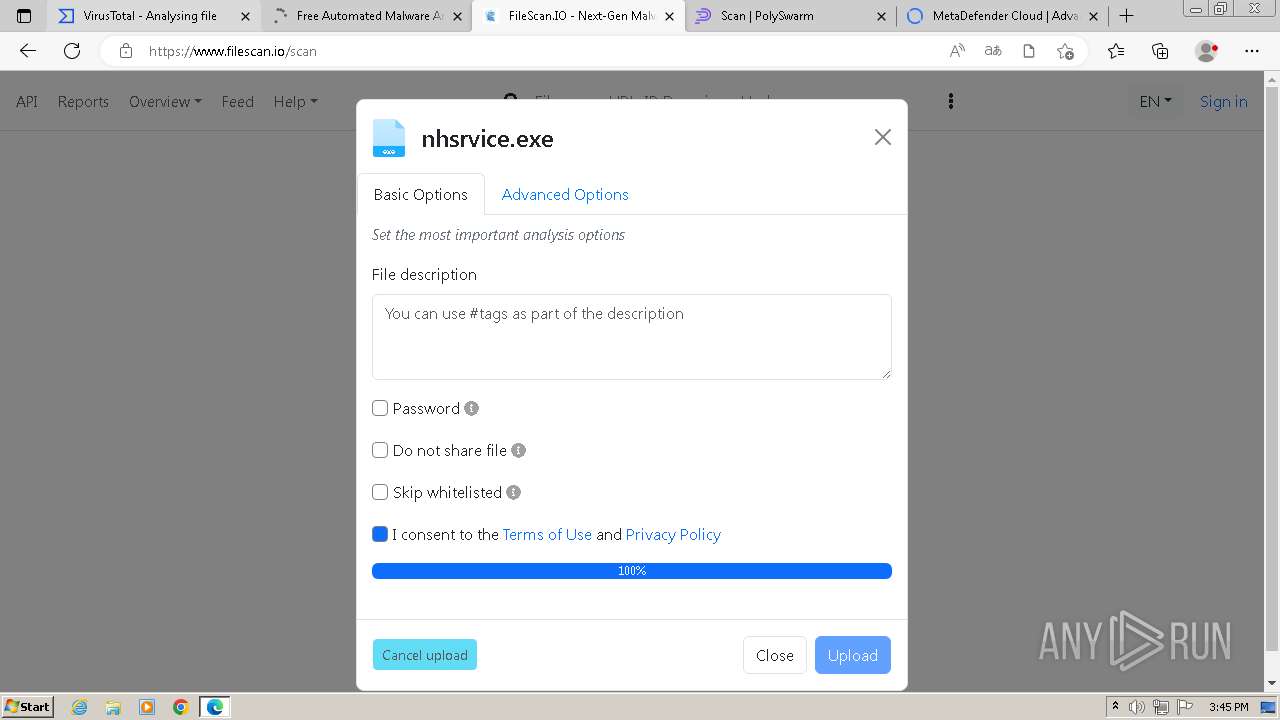Close the upload dialog with X
Image resolution: width=1280 pixels, height=720 pixels.
(x=882, y=137)
